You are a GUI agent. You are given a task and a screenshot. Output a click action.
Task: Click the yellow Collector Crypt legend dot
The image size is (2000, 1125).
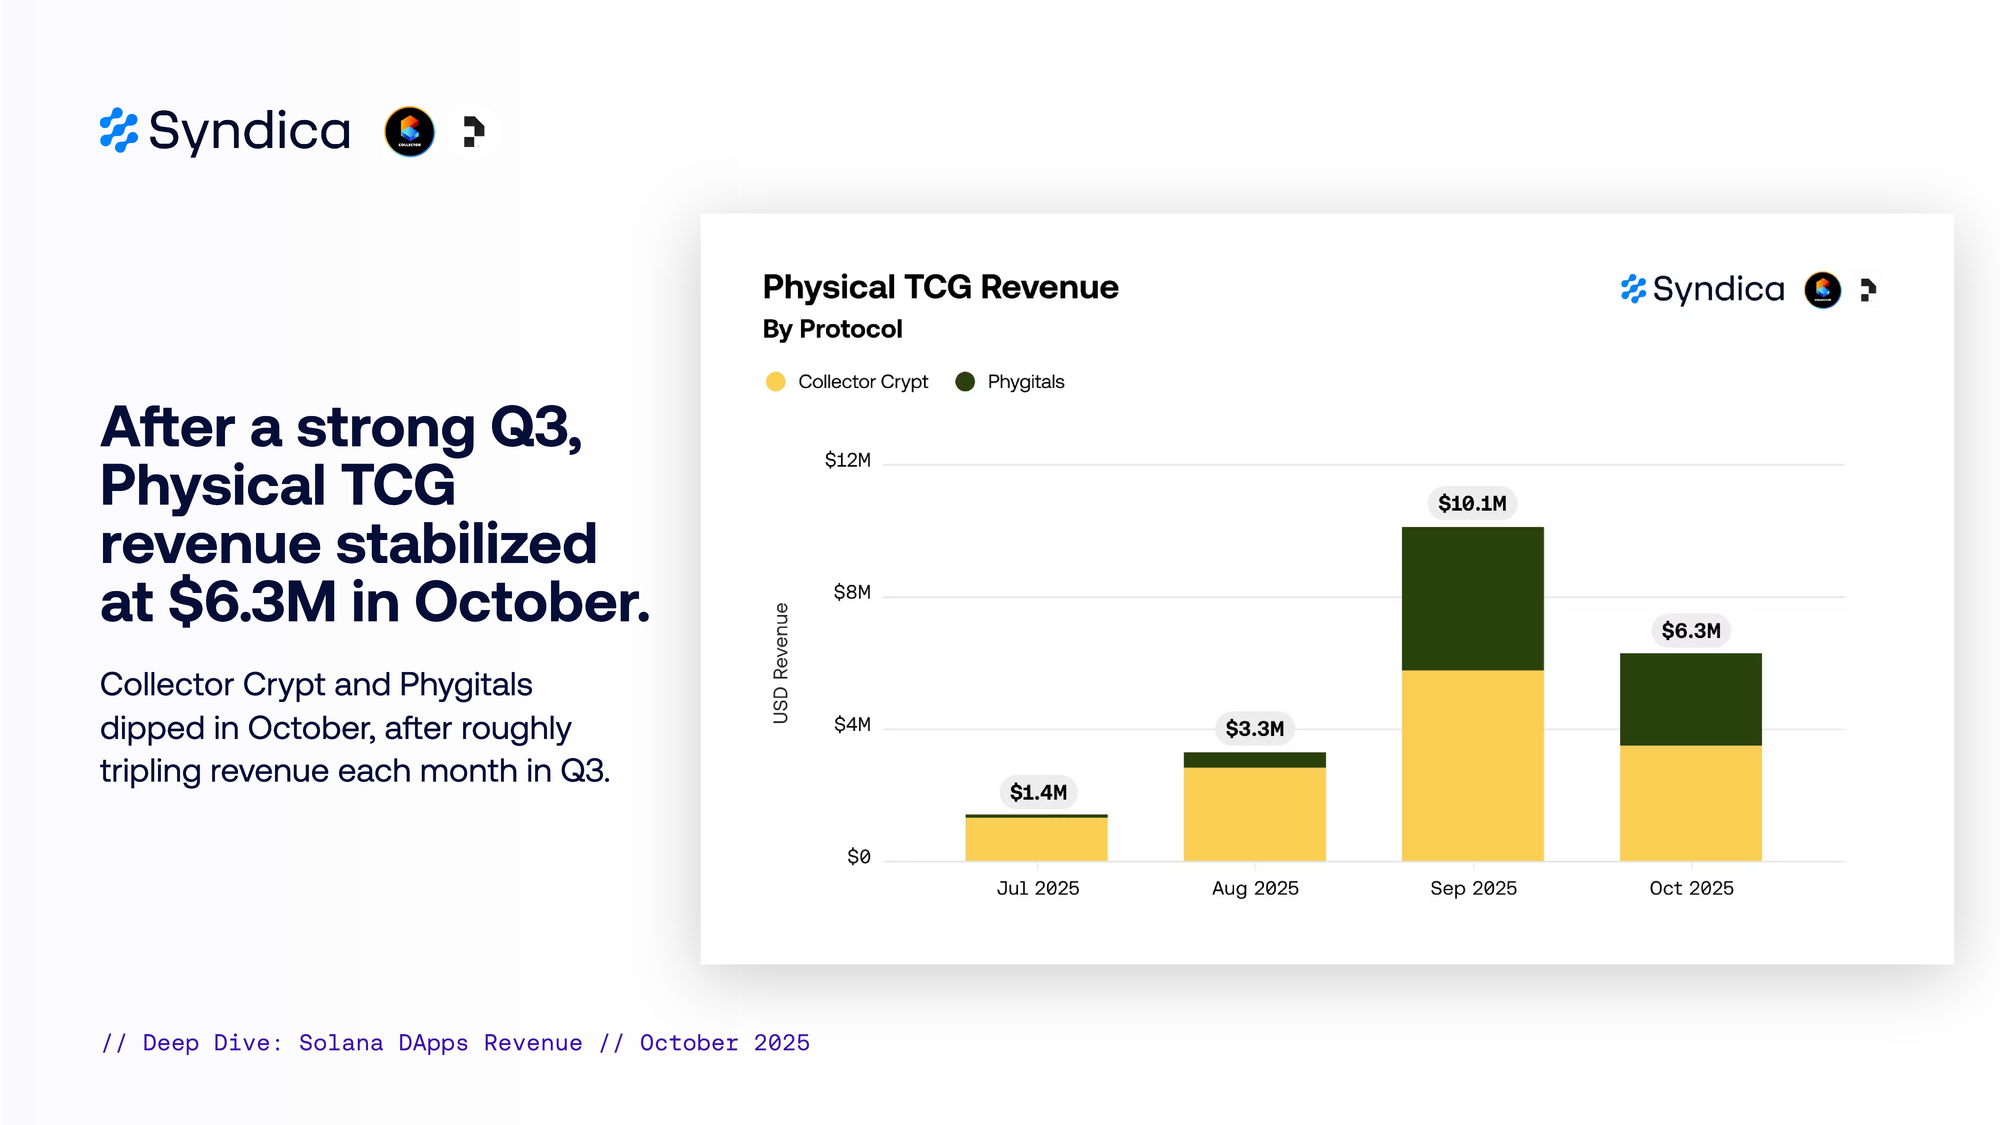[775, 382]
